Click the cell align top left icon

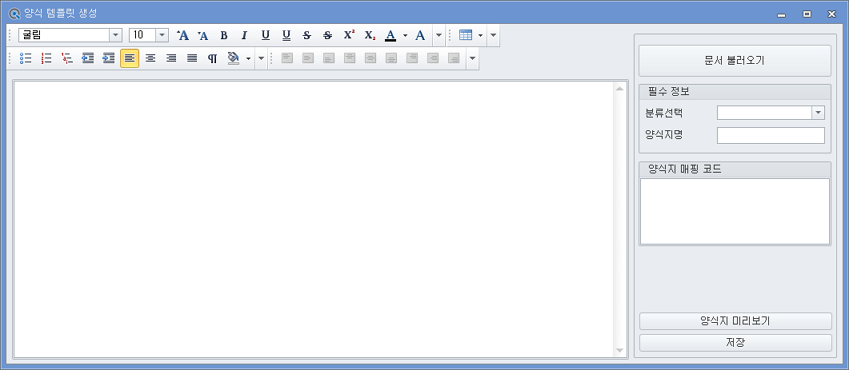click(x=287, y=58)
